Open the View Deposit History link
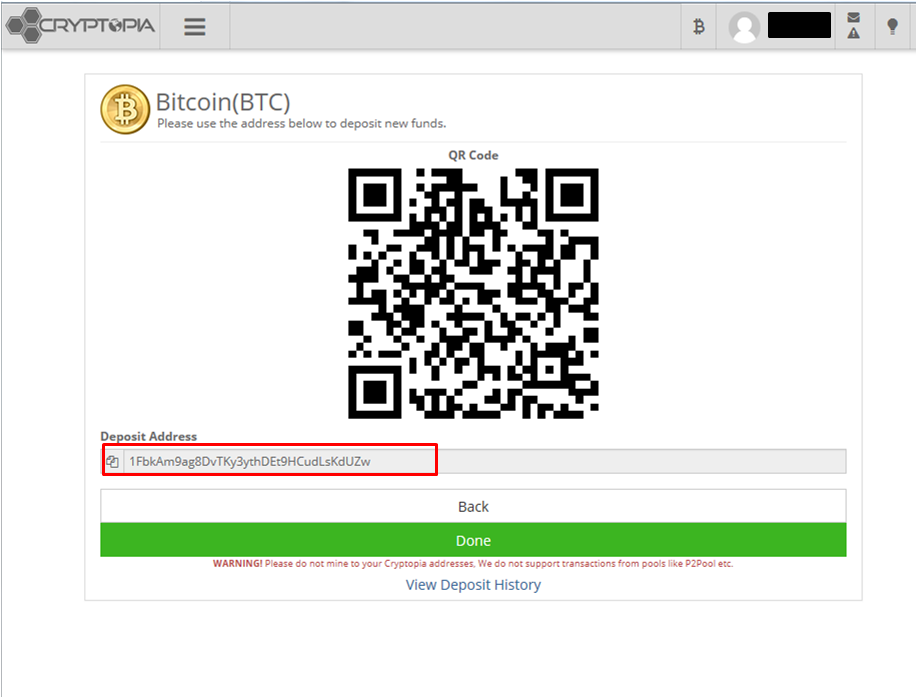The image size is (917, 698). (473, 585)
